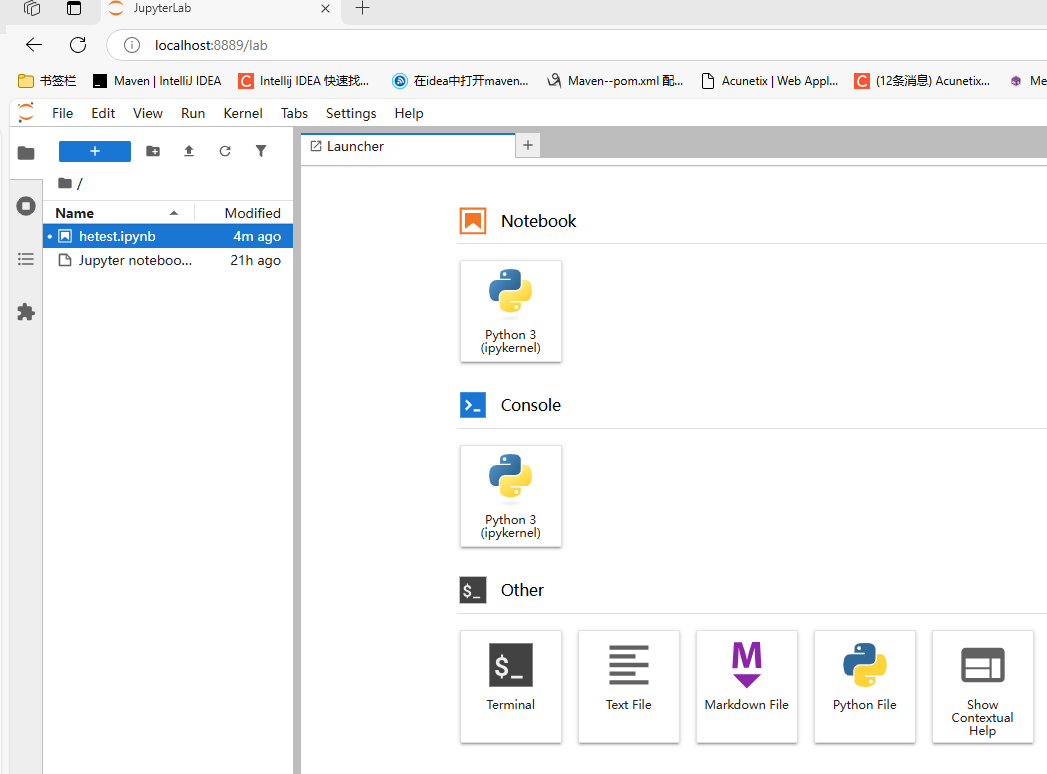Click plus button next to Launcher tab
This screenshot has height=774, width=1047.
(x=528, y=146)
